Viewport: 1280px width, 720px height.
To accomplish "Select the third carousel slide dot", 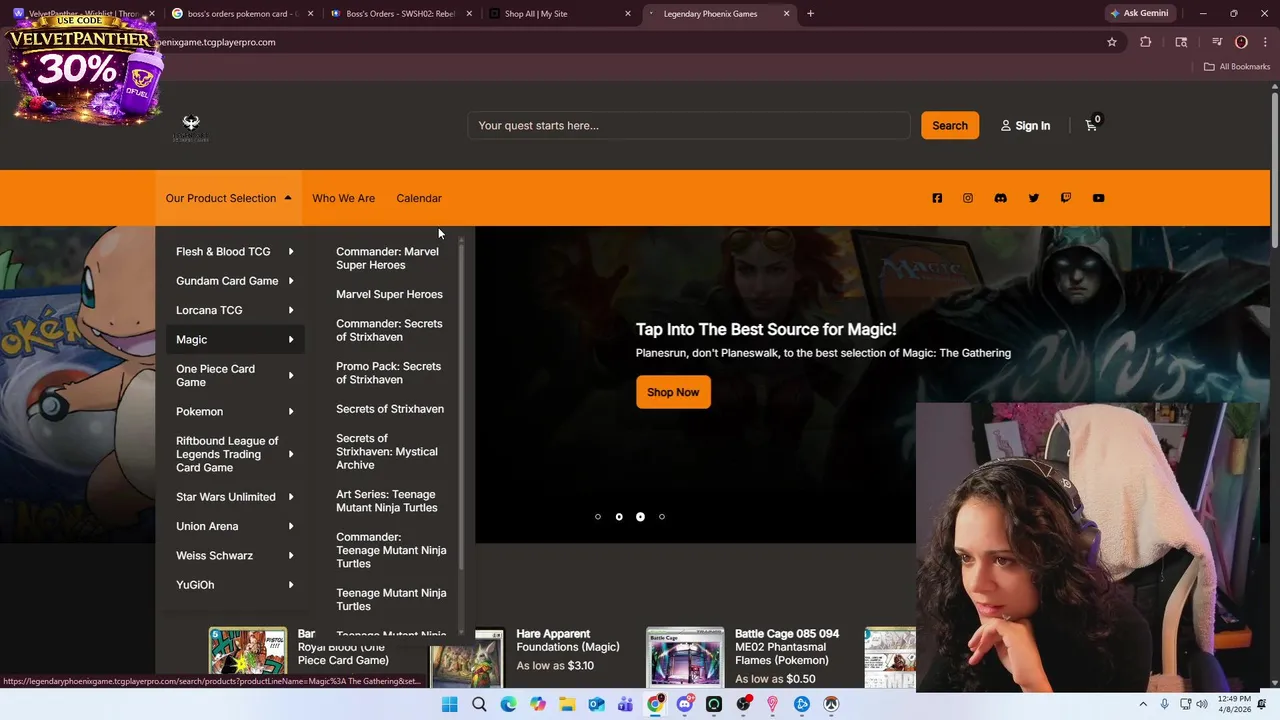I will point(640,517).
